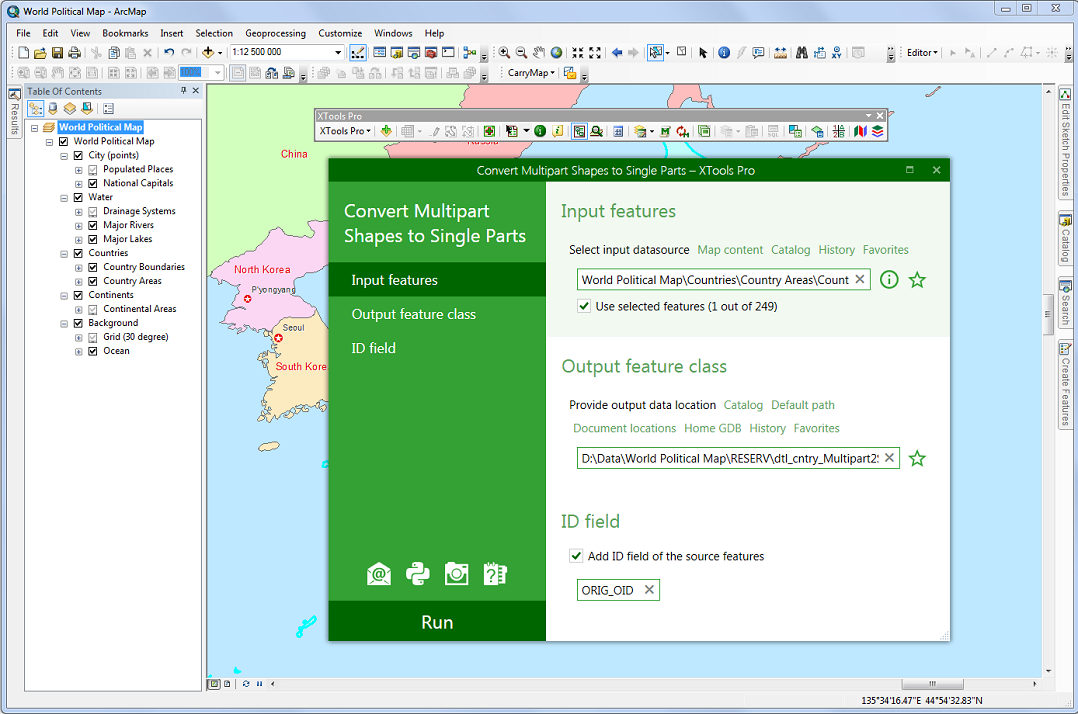The image size is (1078, 714).
Task: Click the camera snapshot icon in XTools dialog
Action: [456, 574]
